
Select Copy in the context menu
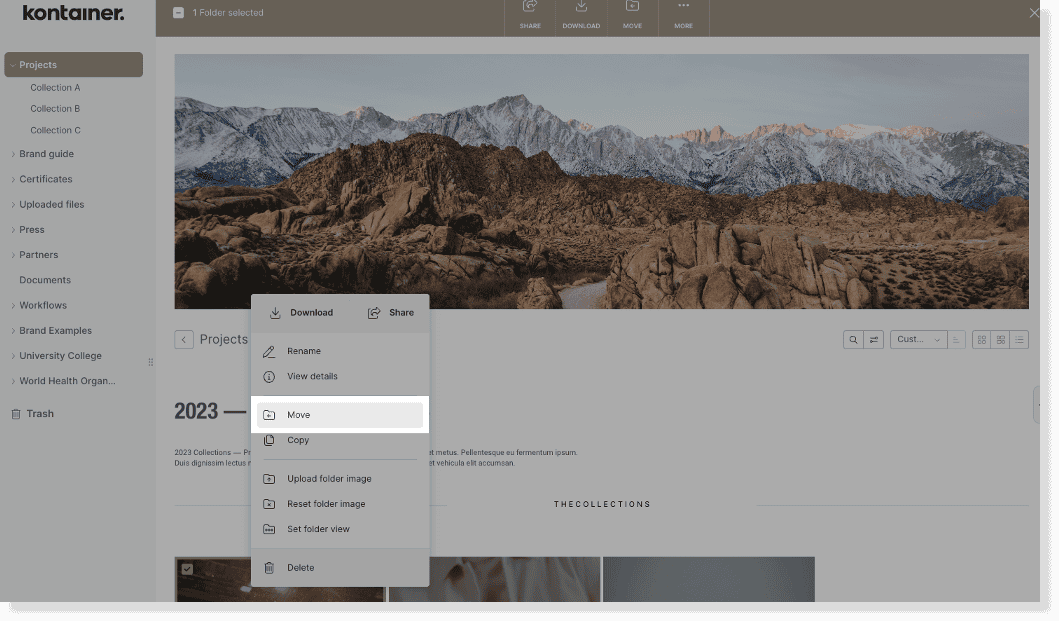298,440
